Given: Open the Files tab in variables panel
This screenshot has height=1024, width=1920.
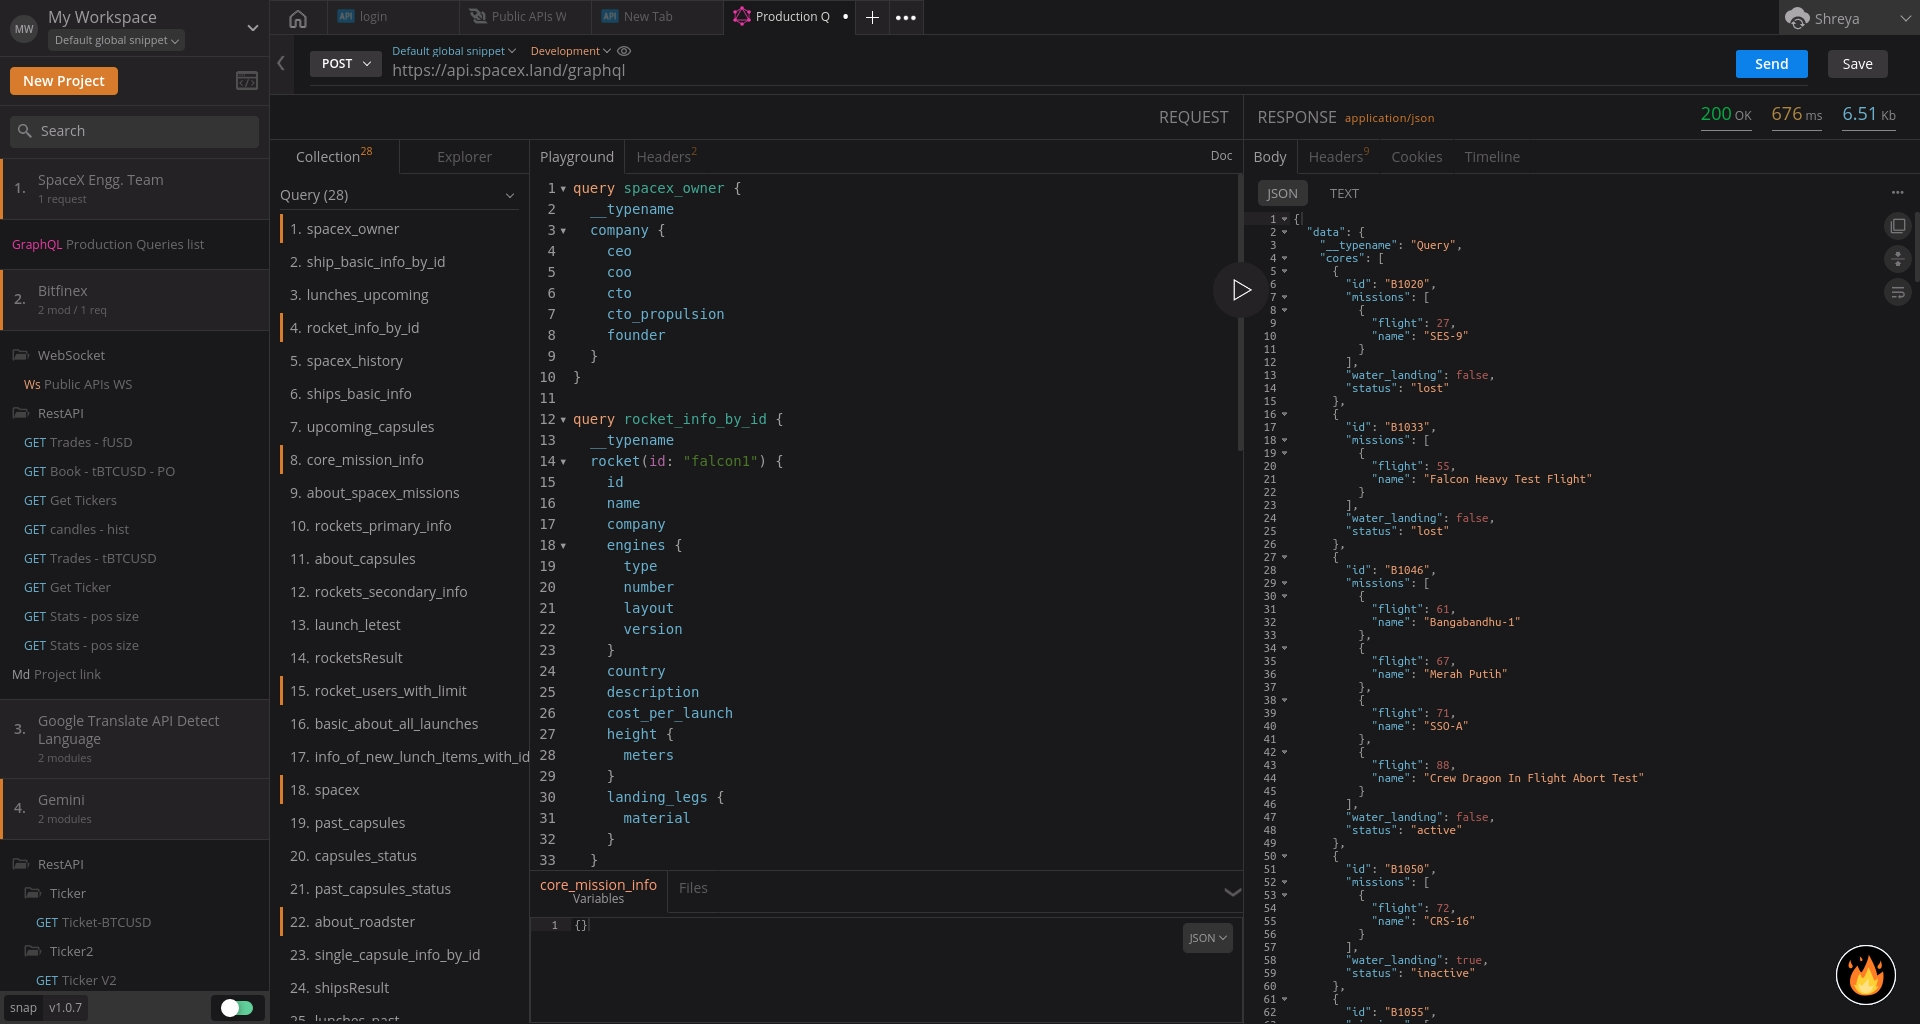Looking at the screenshot, I should tap(693, 888).
